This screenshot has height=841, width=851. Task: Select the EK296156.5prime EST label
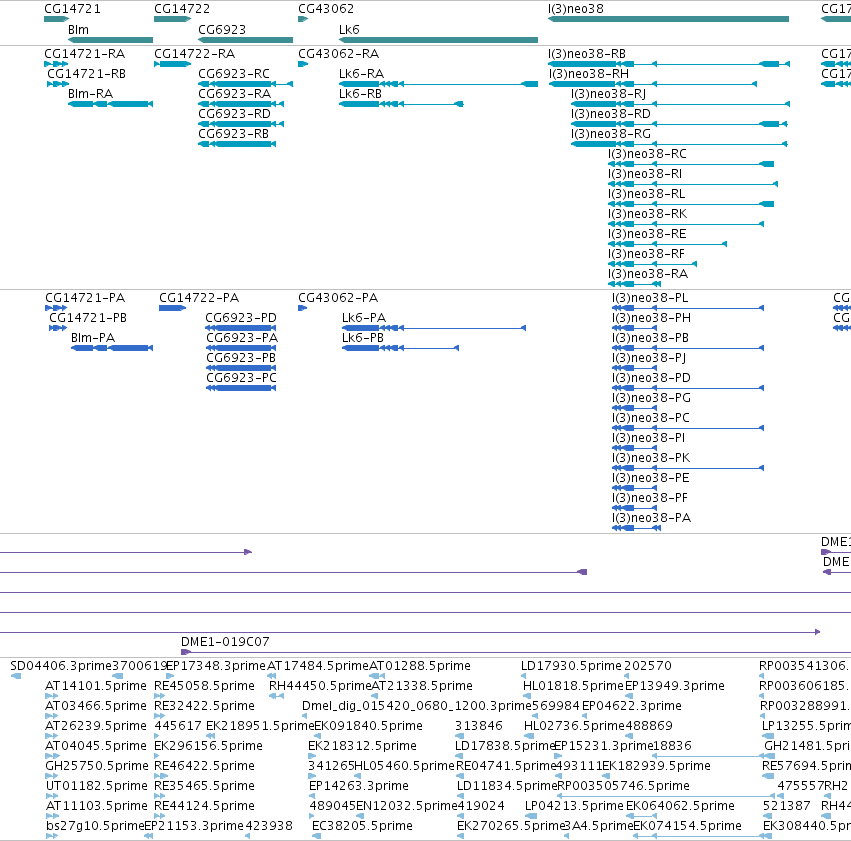208,746
